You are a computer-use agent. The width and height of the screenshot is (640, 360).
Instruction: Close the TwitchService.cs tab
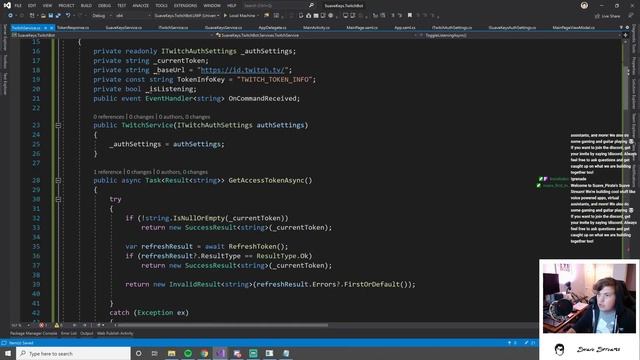(52, 28)
